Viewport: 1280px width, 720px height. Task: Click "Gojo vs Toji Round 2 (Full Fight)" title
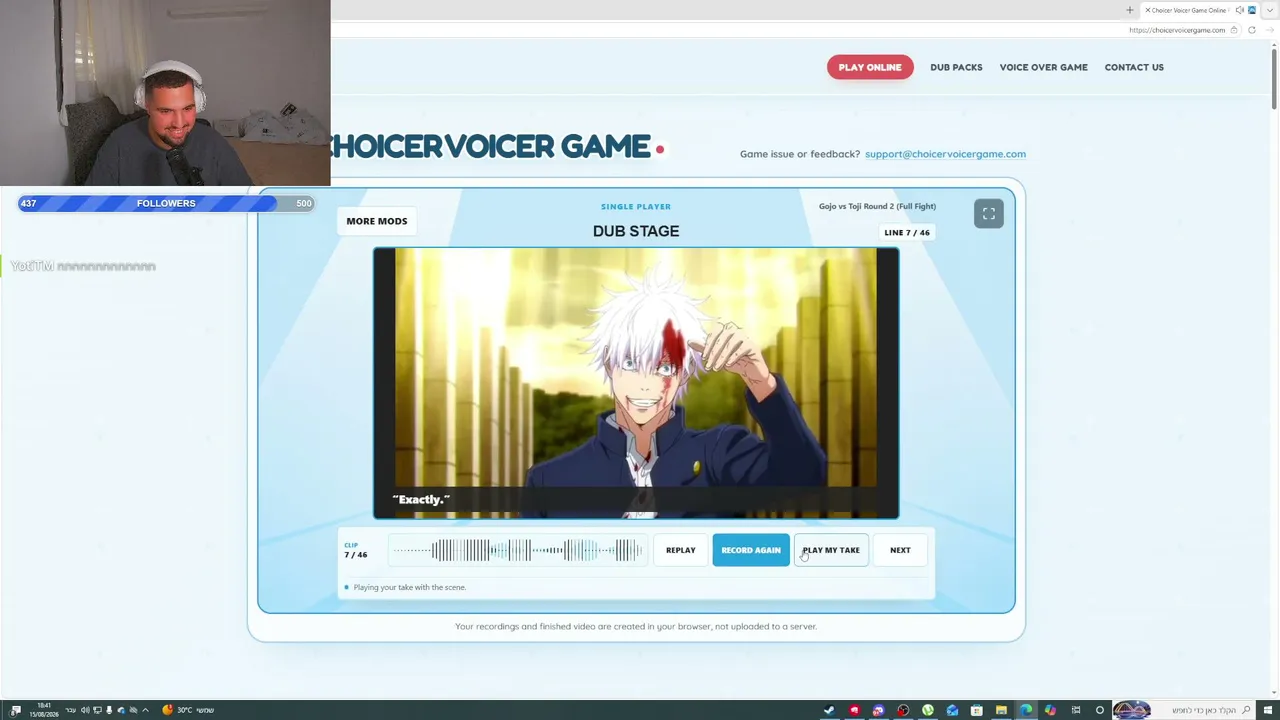877,206
